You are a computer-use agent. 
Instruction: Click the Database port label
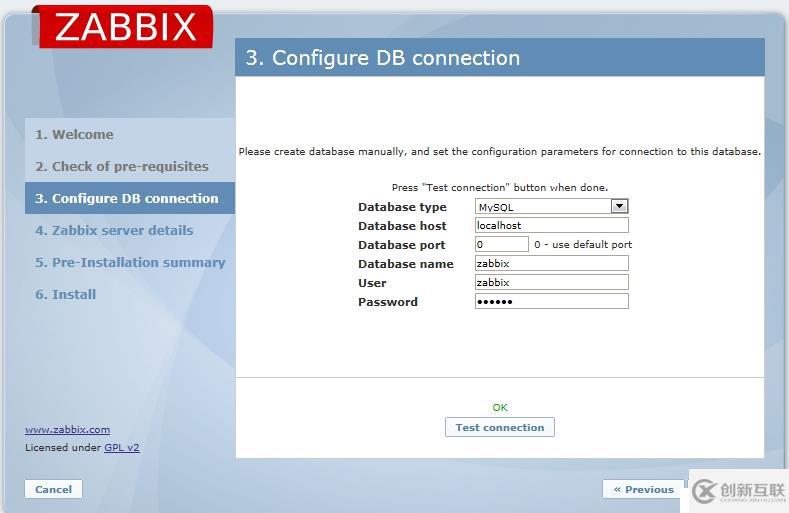pos(402,245)
